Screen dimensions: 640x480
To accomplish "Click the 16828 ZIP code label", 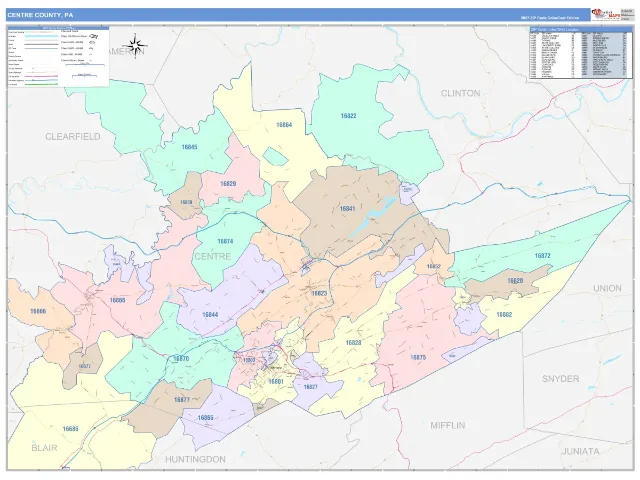I will pos(353,342).
